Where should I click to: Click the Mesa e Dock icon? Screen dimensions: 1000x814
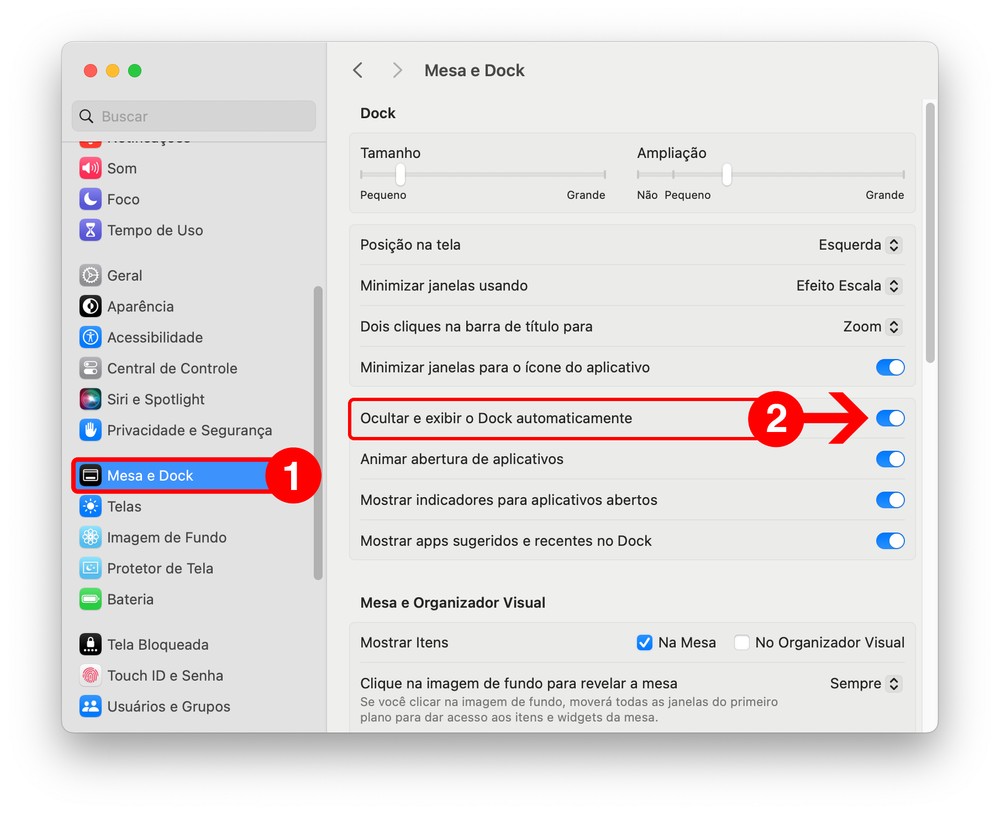[90, 475]
